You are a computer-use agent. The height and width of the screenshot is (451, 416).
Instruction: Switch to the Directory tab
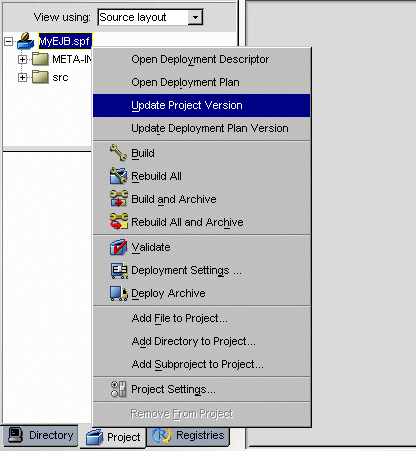[x=41, y=435]
